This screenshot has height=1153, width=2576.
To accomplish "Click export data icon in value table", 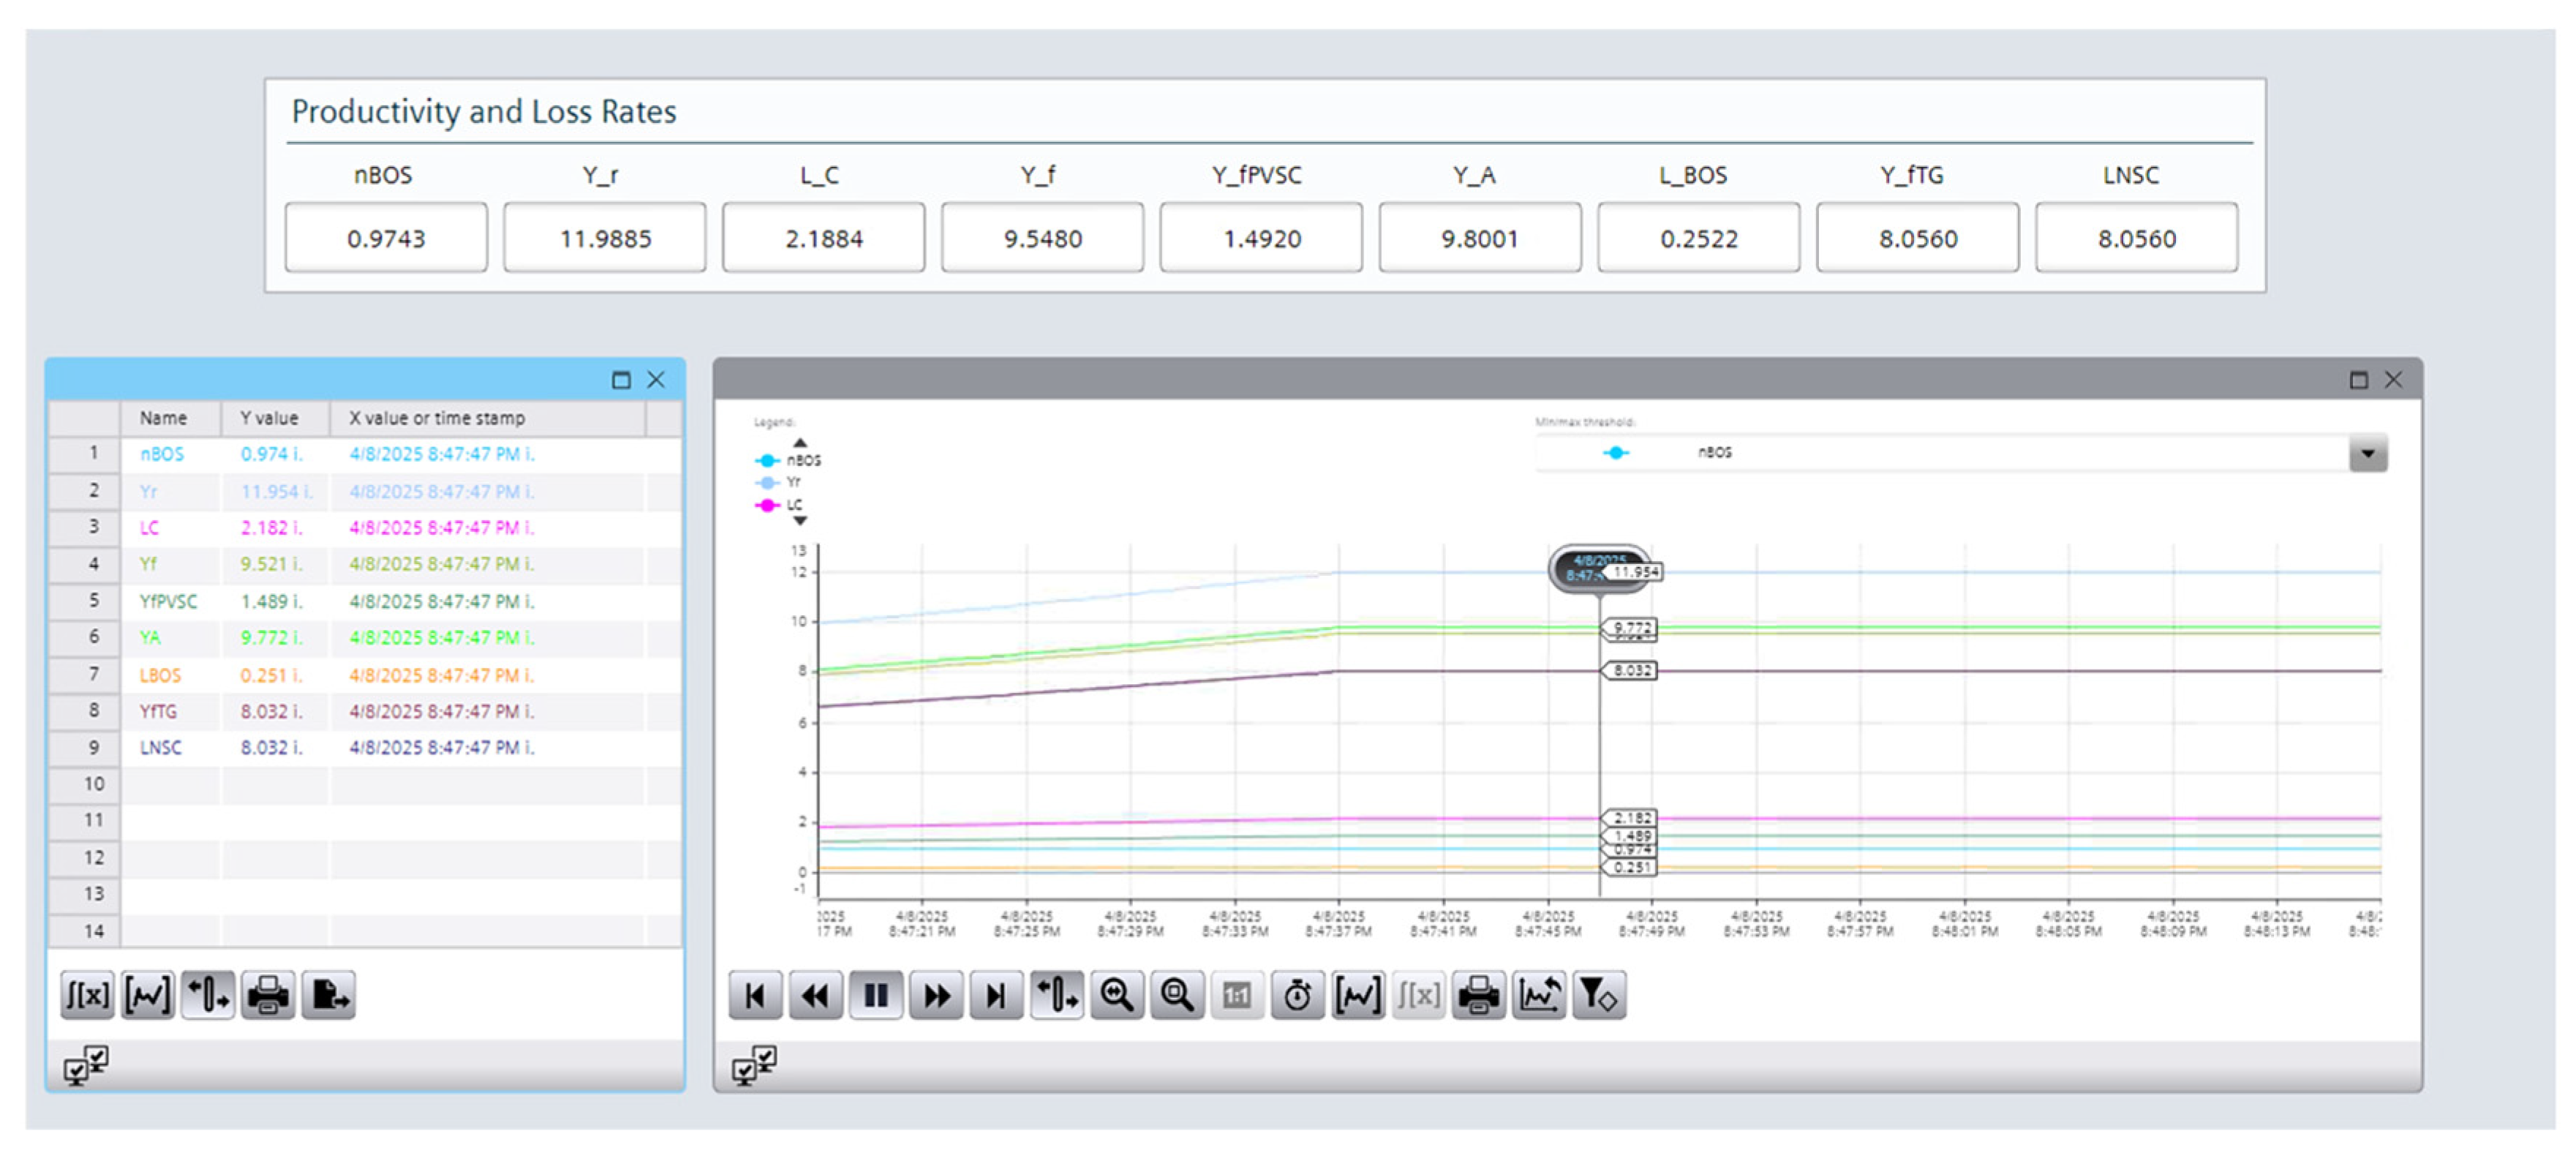I will 328,995.
